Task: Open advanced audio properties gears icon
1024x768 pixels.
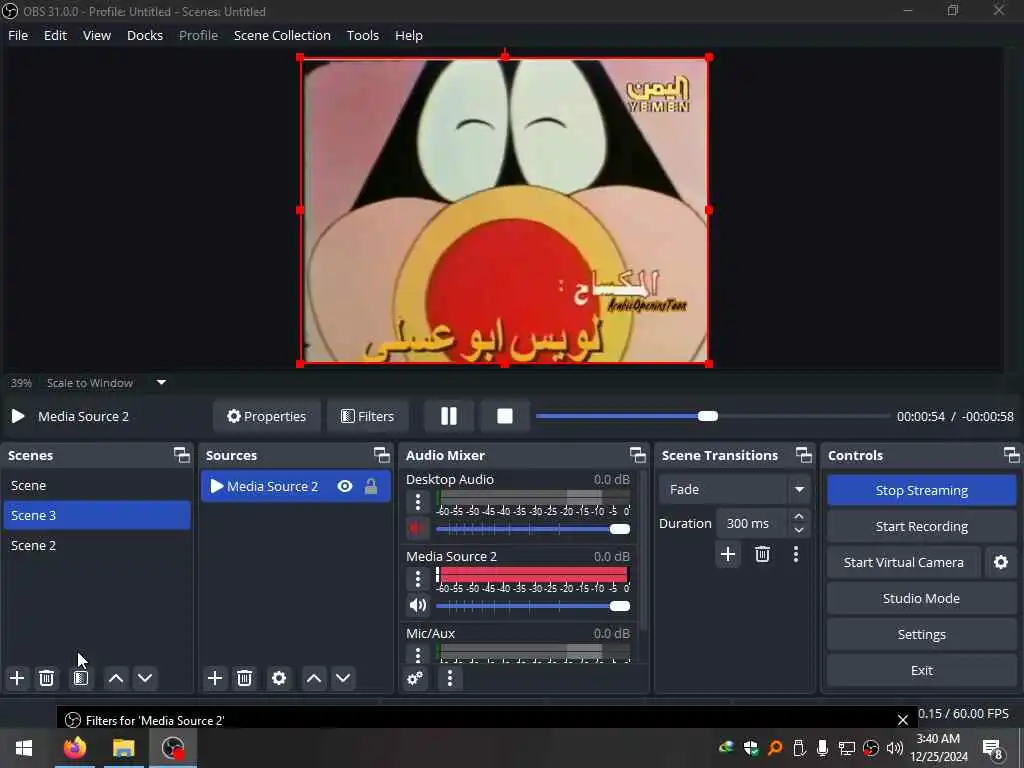Action: pos(415,678)
